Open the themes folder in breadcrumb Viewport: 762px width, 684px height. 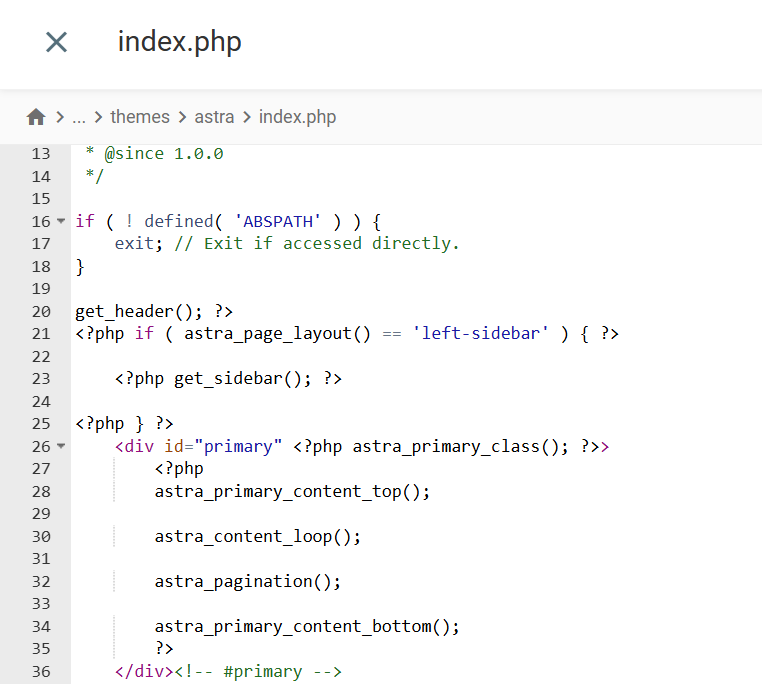[140, 117]
